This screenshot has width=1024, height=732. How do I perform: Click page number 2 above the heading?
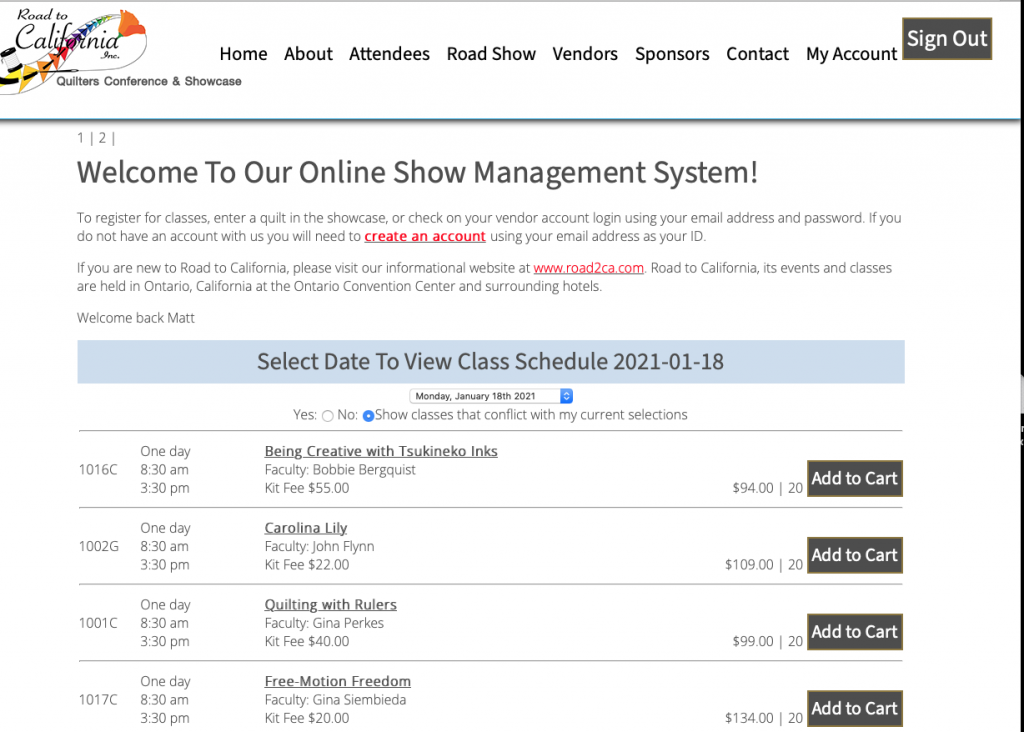pos(103,138)
